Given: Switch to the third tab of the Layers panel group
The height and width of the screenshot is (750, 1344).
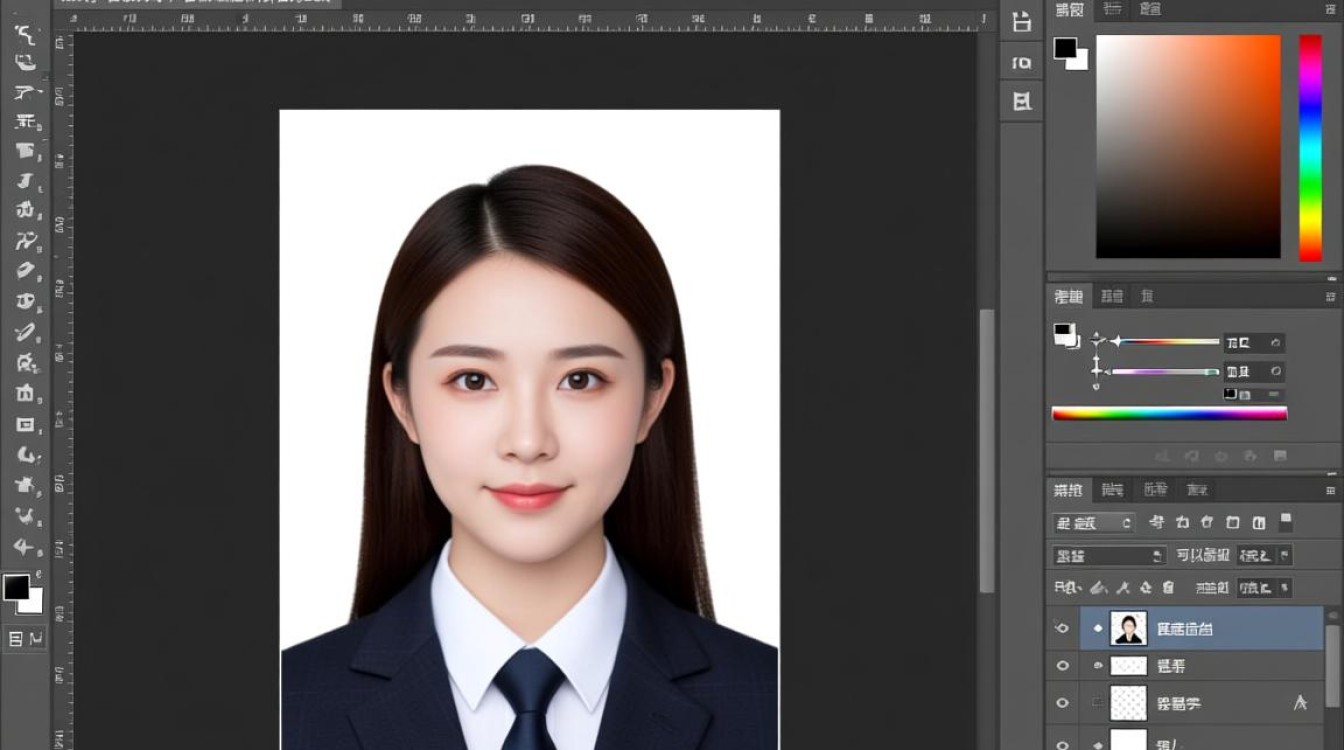Looking at the screenshot, I should (x=1155, y=490).
